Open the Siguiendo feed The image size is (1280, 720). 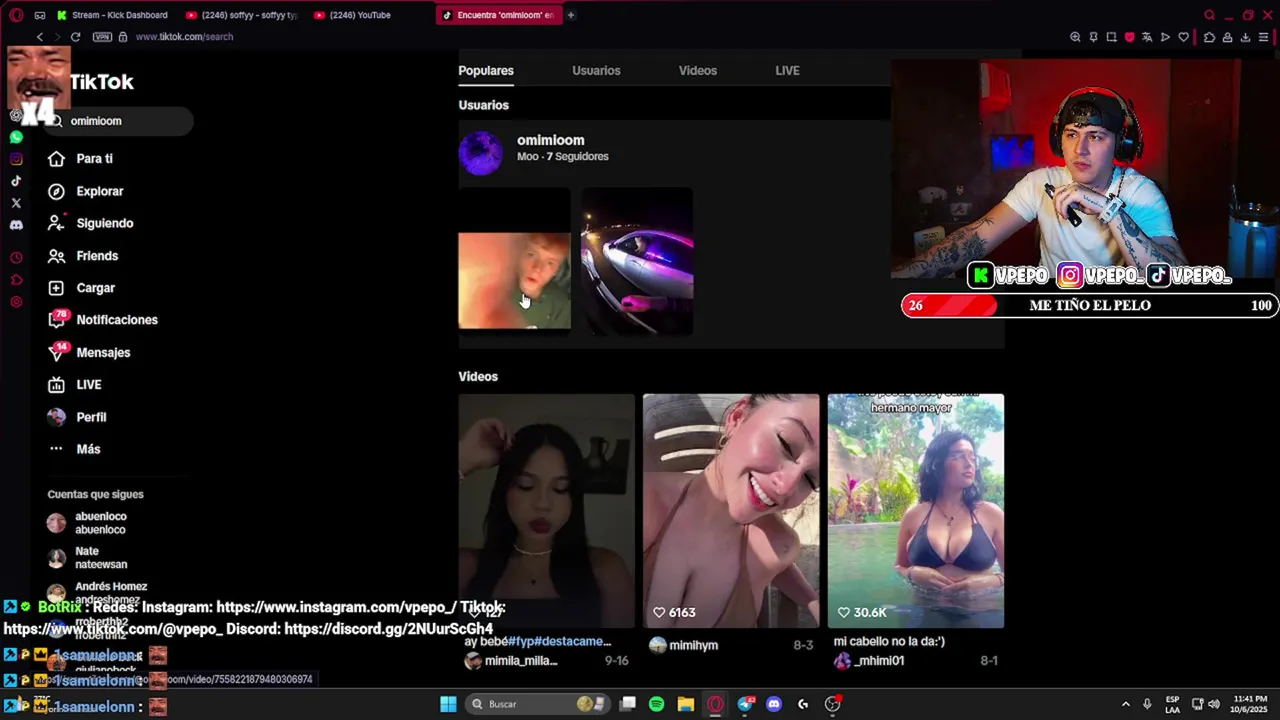[104, 223]
